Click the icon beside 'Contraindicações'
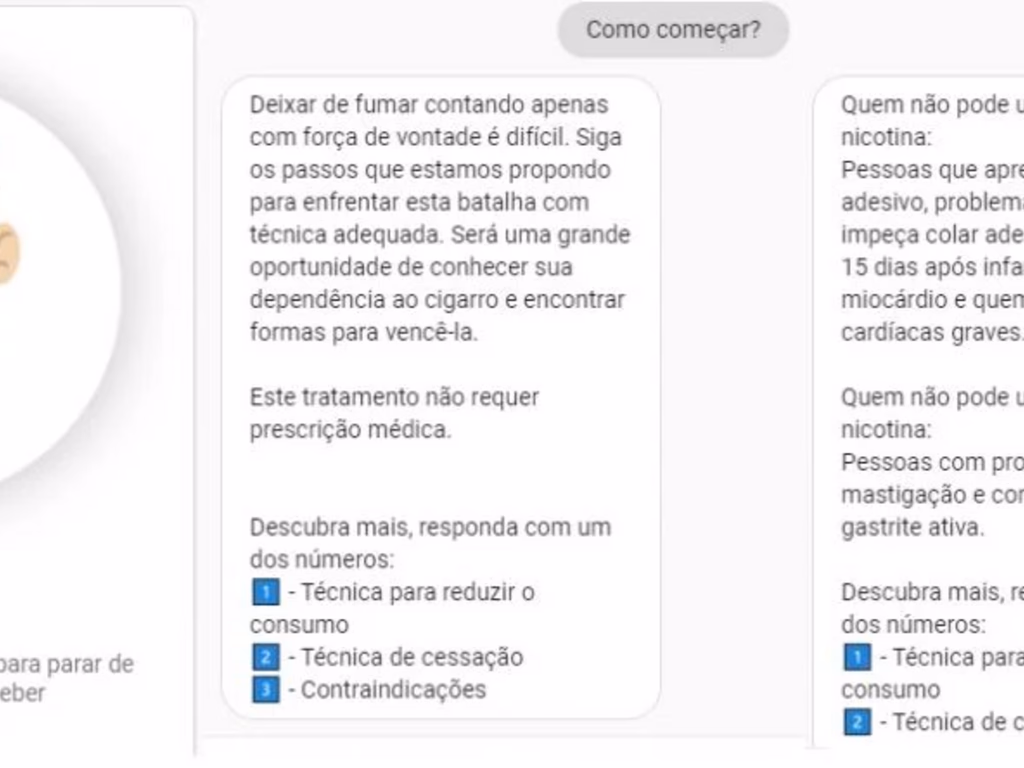 coord(264,689)
